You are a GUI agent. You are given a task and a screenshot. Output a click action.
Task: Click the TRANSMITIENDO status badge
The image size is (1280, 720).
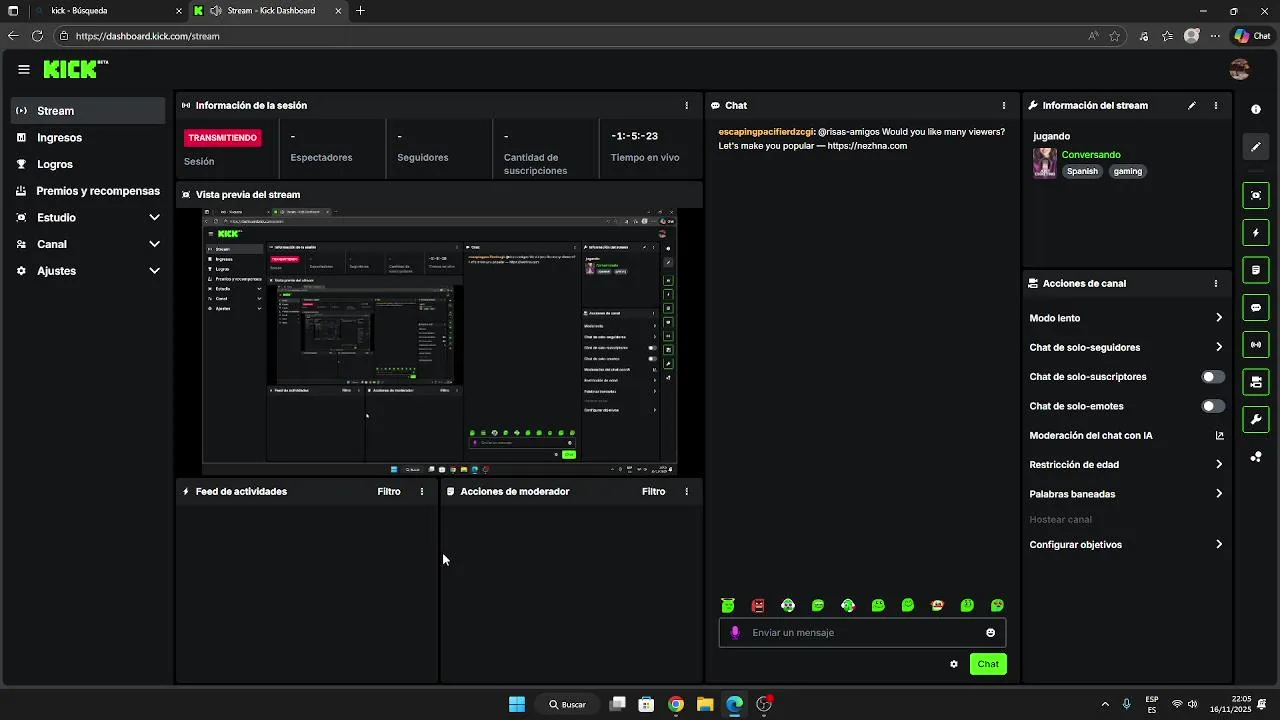223,138
